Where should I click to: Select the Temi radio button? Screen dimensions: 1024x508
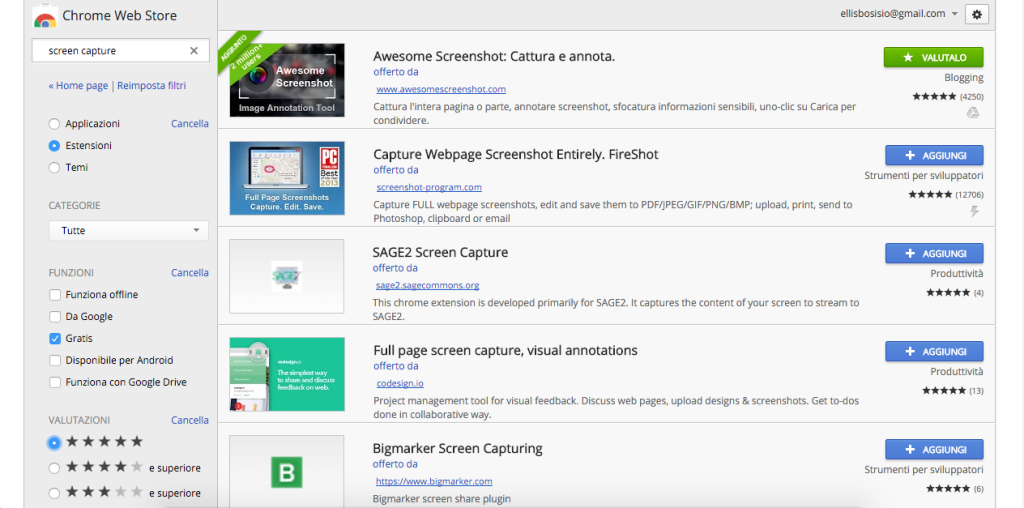pos(54,168)
